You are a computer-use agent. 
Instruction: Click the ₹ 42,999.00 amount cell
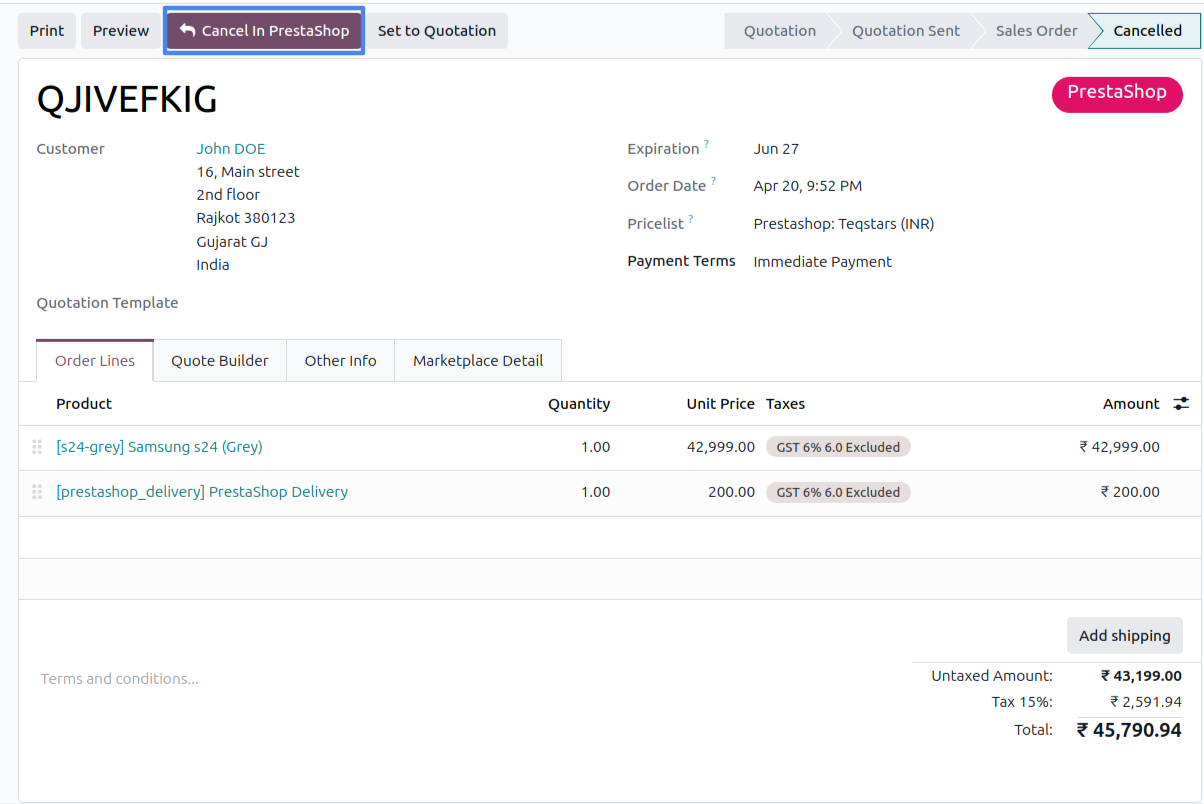point(1120,447)
